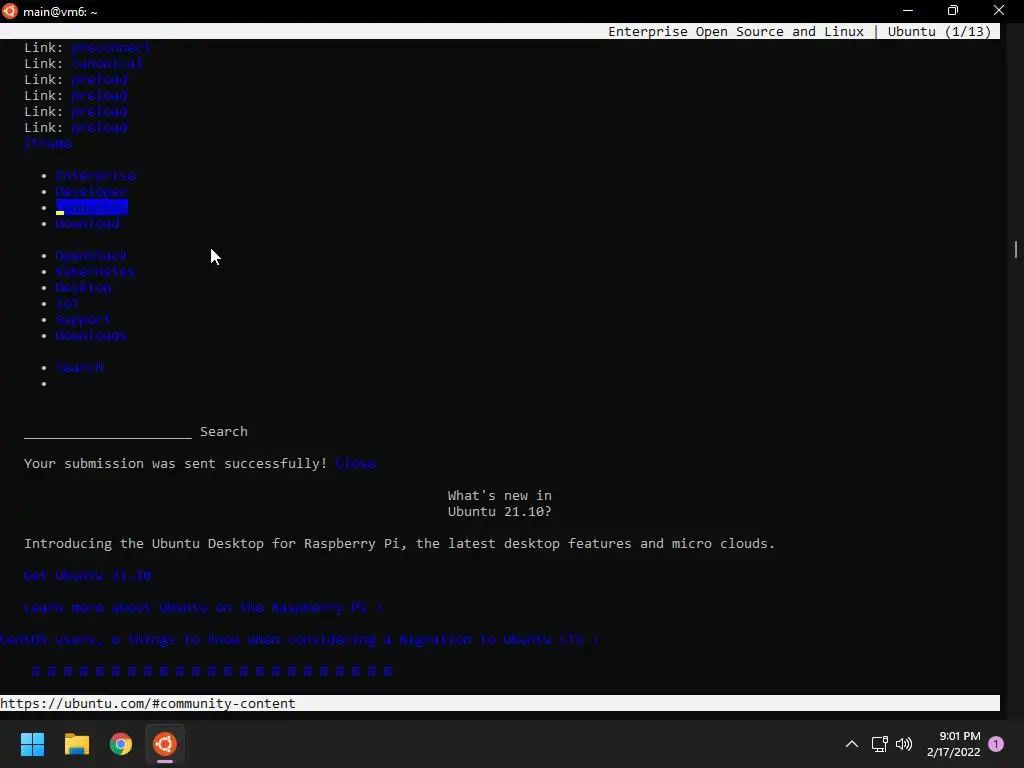Close the submission success message
Viewport: 1024px width, 768px height.
click(356, 464)
